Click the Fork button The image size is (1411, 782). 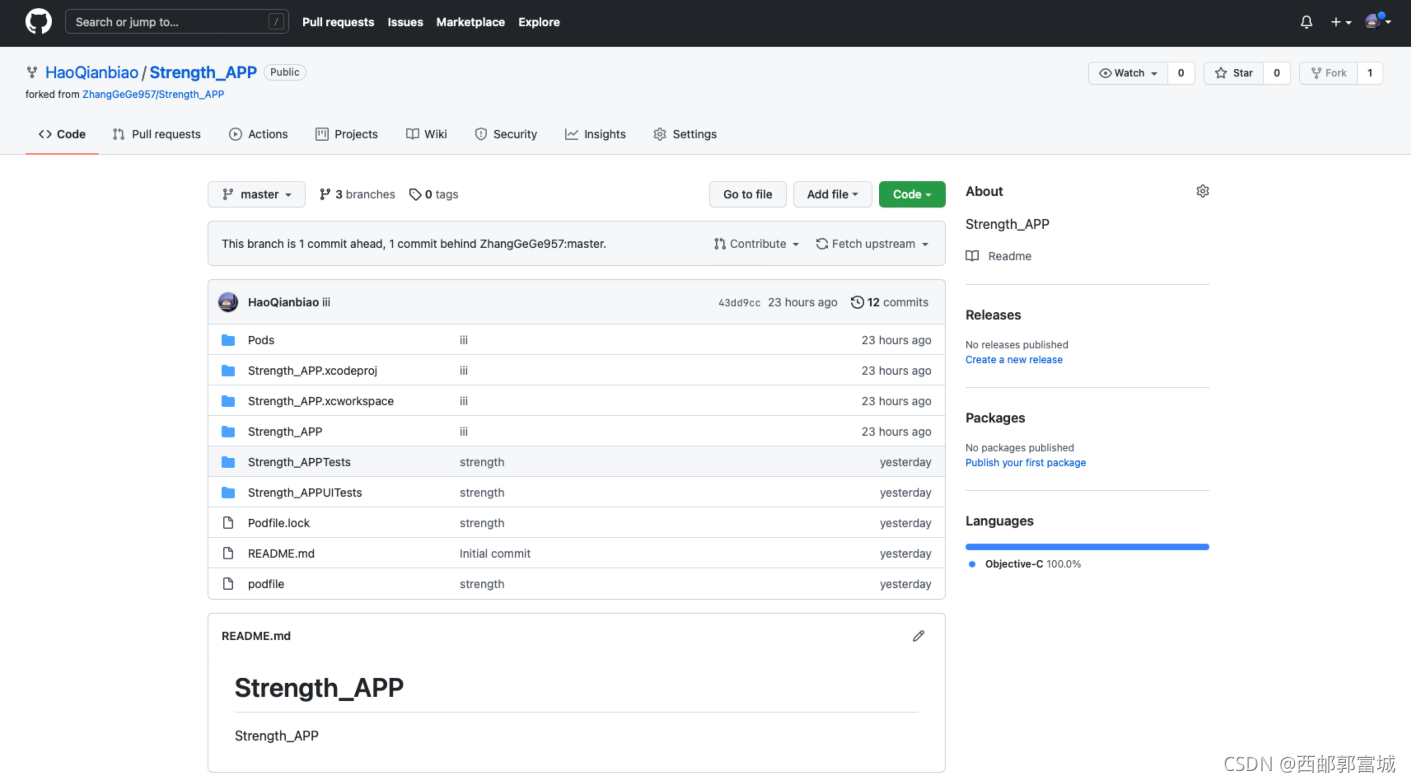point(1327,73)
